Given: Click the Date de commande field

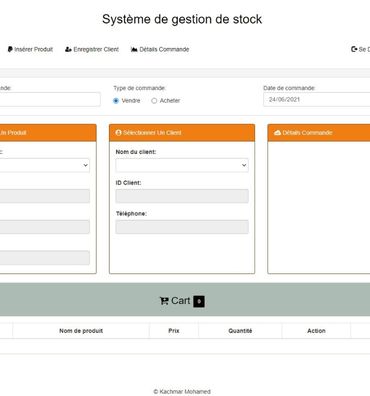Looking at the screenshot, I should (317, 99).
